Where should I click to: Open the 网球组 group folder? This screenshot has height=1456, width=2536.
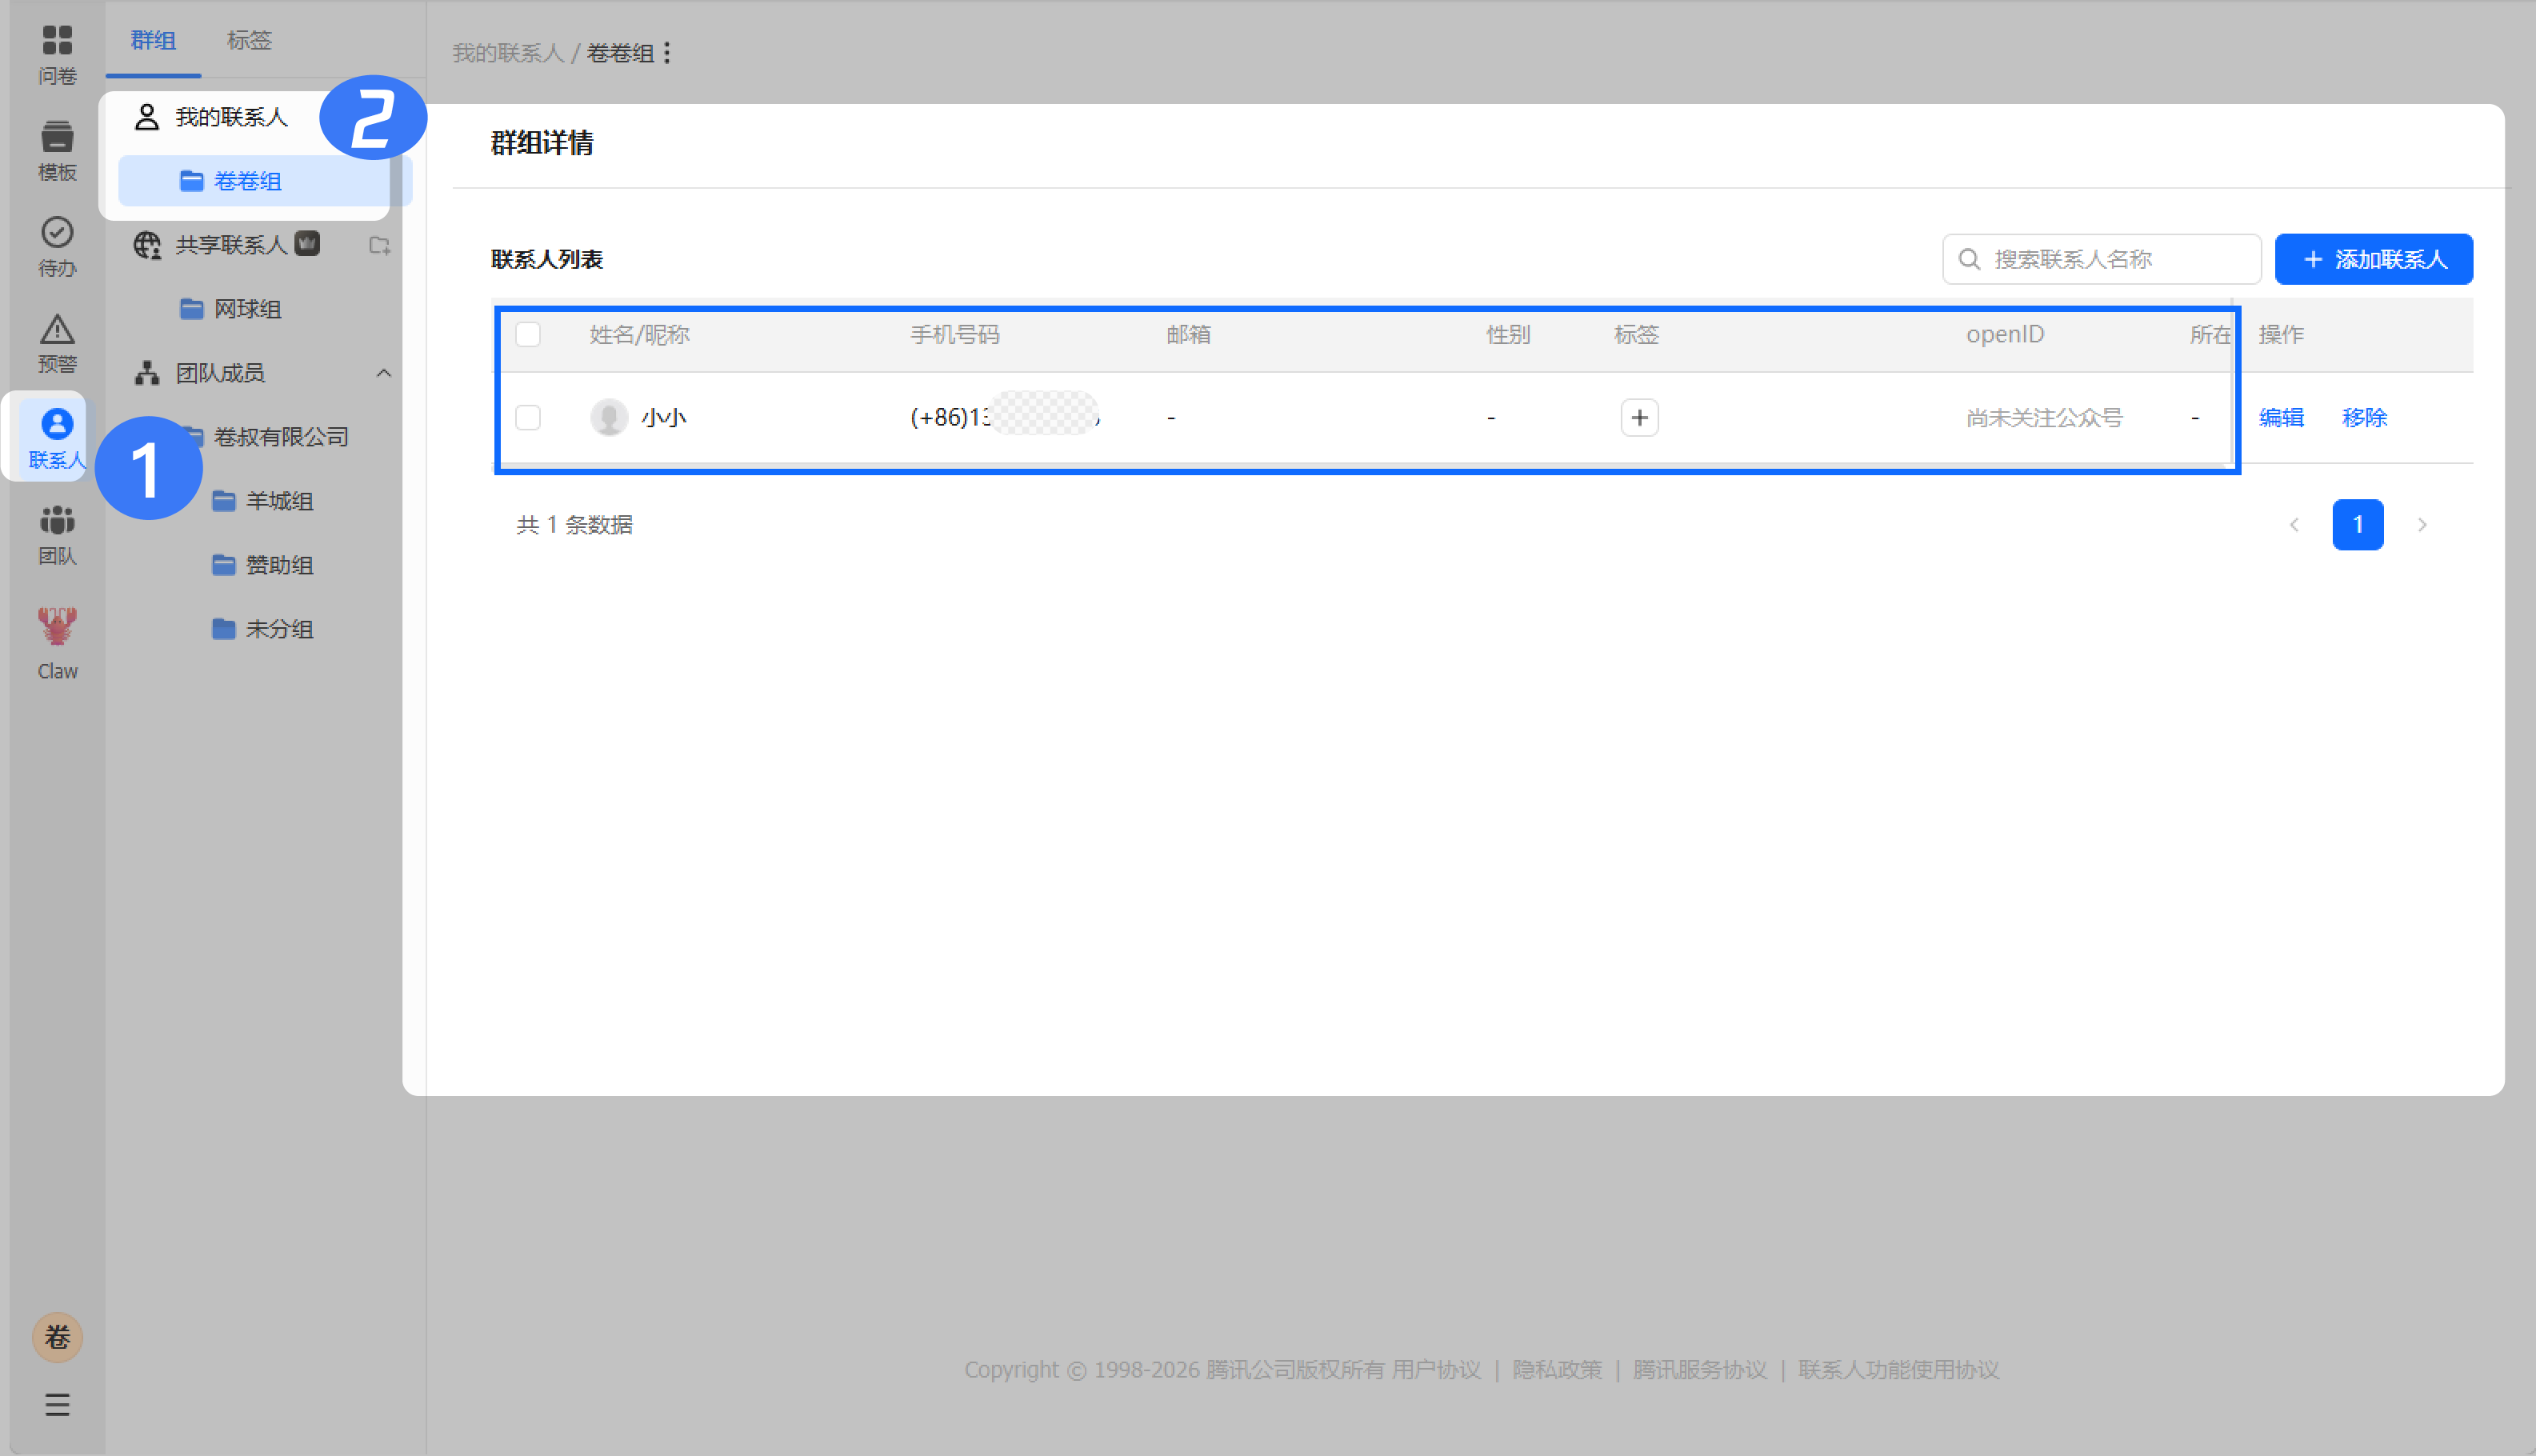tap(247, 309)
